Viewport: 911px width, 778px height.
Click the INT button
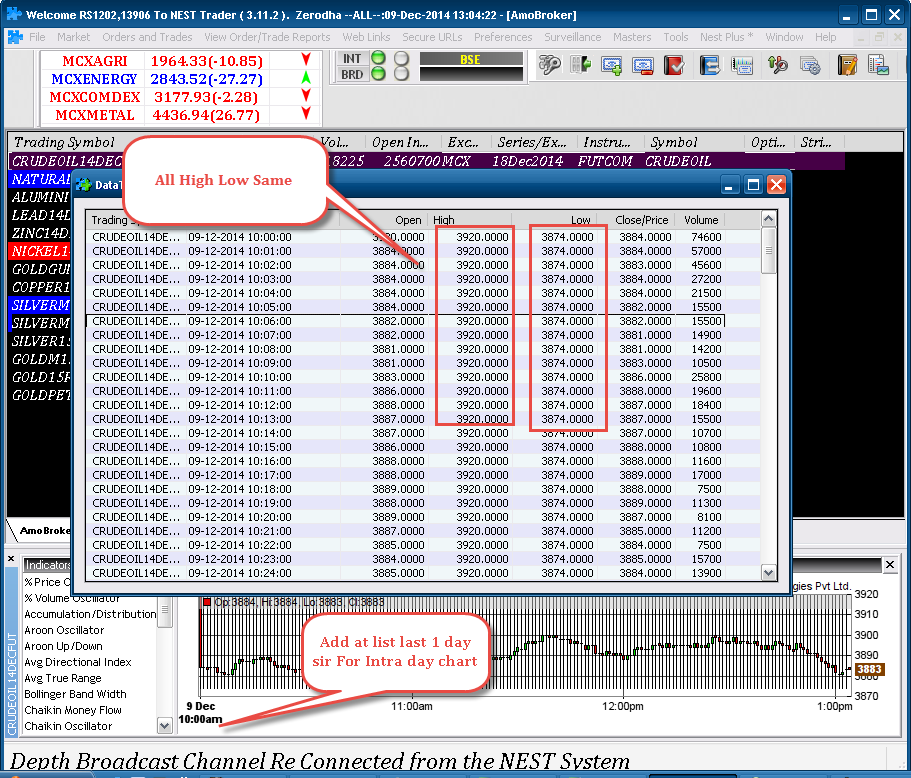[352, 58]
